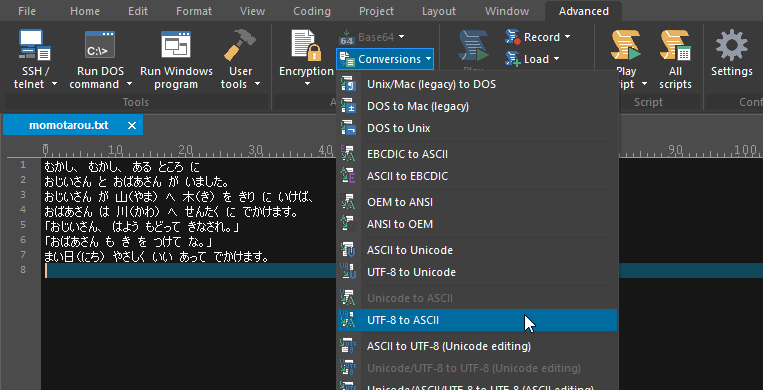This screenshot has width=763, height=390.
Task: Choose OEM to ANSI conversion
Action: click(477, 202)
